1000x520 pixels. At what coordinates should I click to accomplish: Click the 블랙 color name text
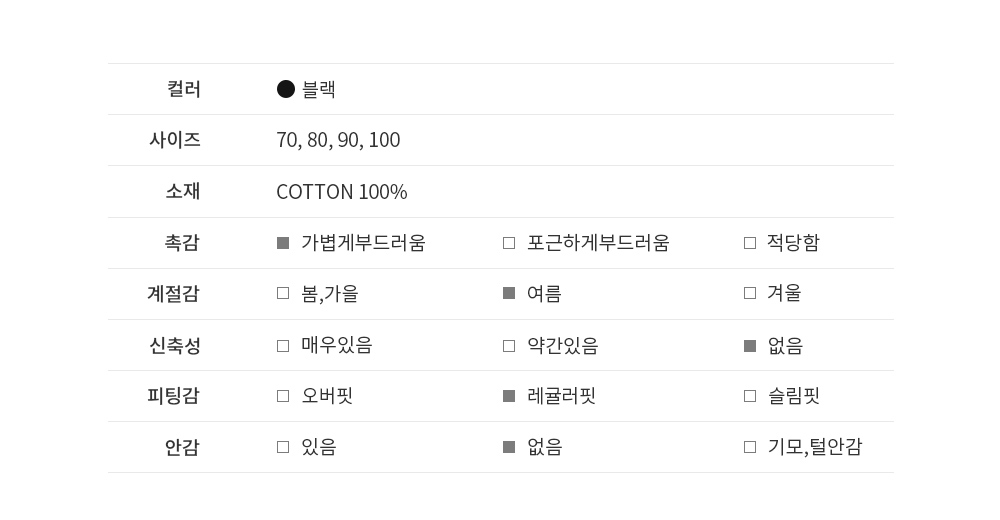coord(319,89)
